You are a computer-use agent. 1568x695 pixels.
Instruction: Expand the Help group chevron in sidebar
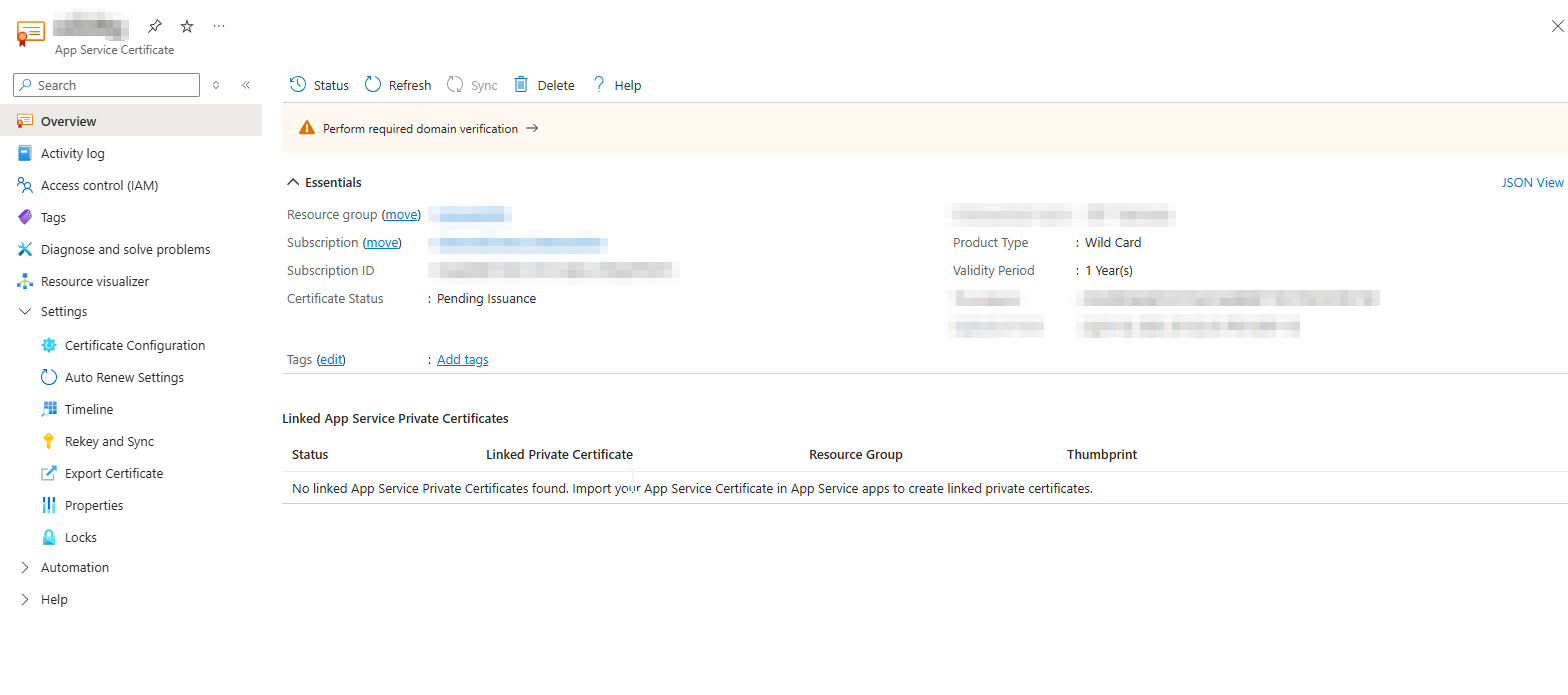point(25,599)
